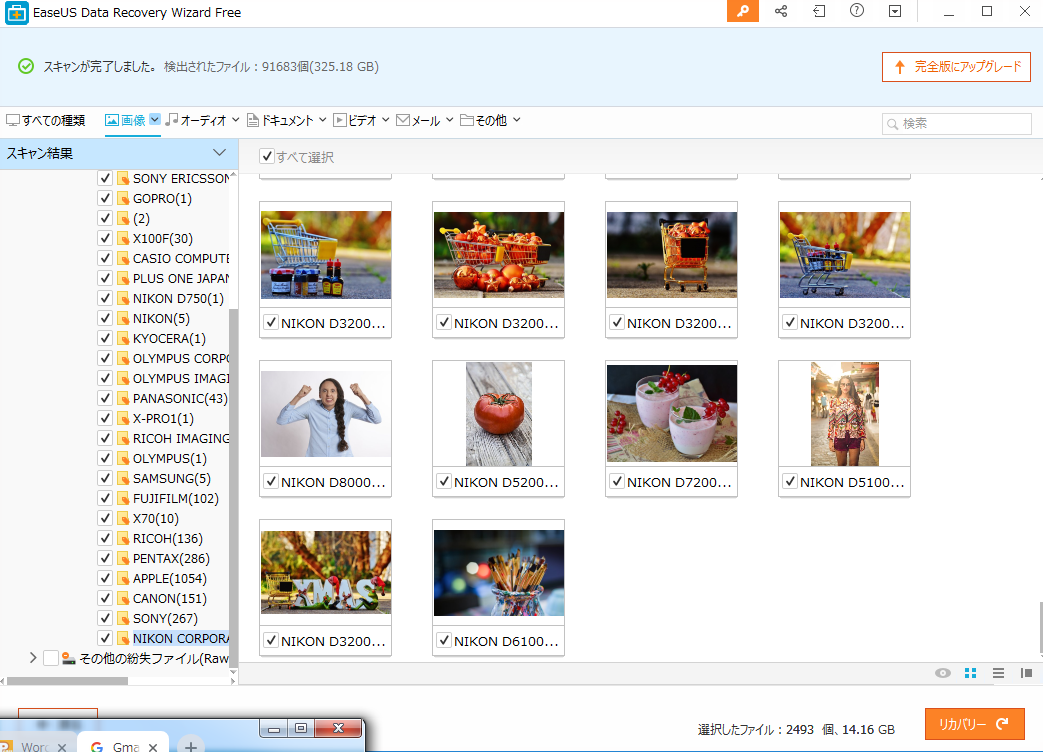Viewport: 1043px width, 752px height.
Task: Click the preview eye icon
Action: pos(943,673)
